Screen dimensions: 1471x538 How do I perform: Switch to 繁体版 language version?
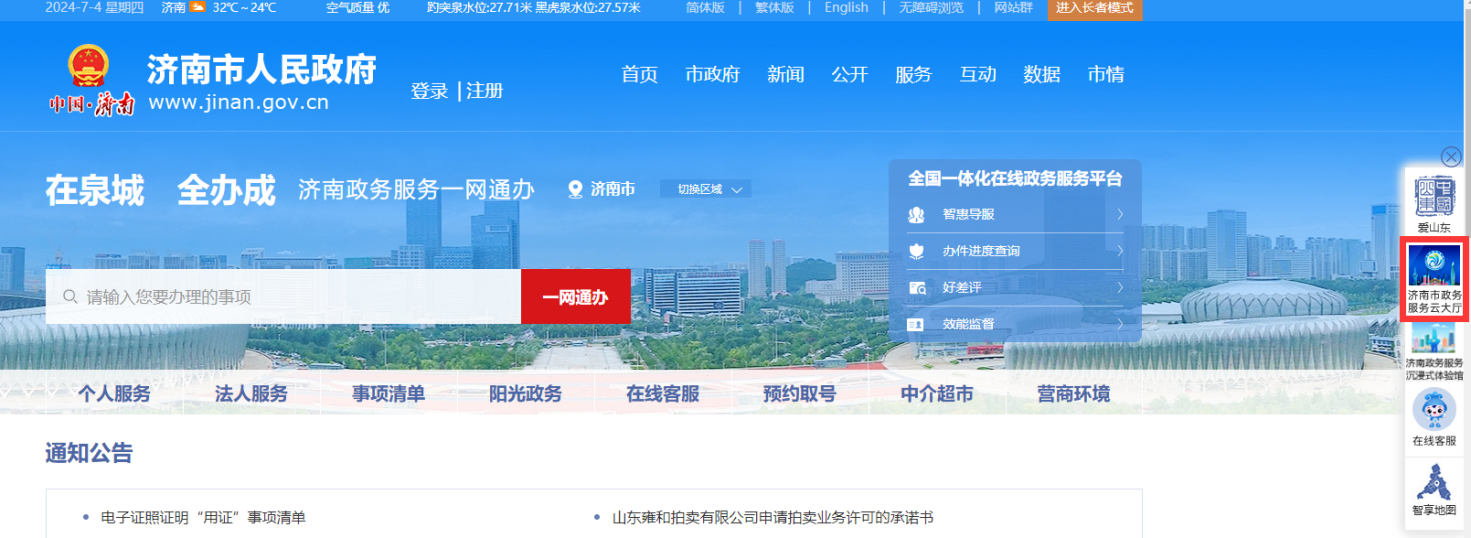773,8
